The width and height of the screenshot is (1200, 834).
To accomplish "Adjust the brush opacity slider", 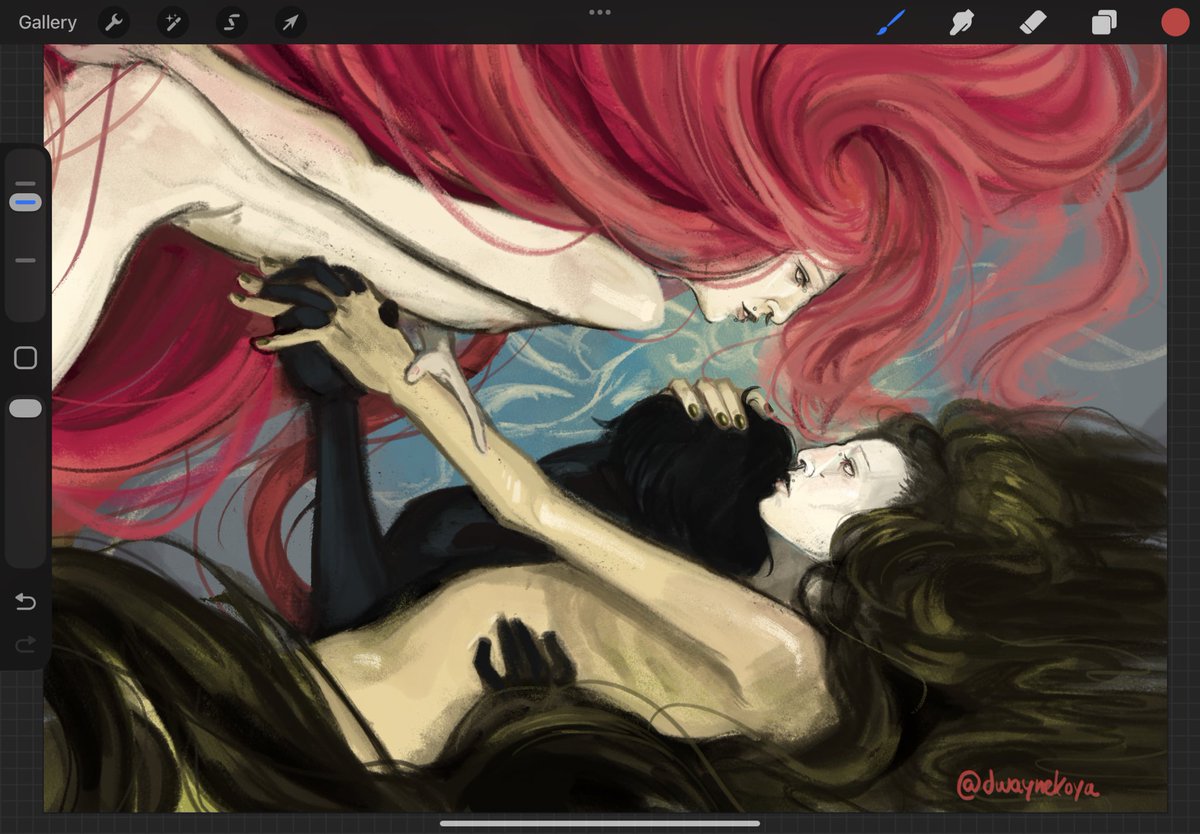I will tap(25, 408).
